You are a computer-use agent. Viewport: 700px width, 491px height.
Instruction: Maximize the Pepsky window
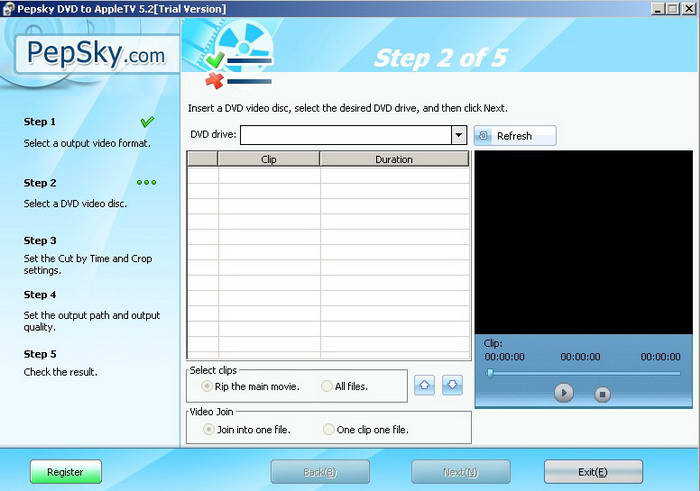point(673,8)
